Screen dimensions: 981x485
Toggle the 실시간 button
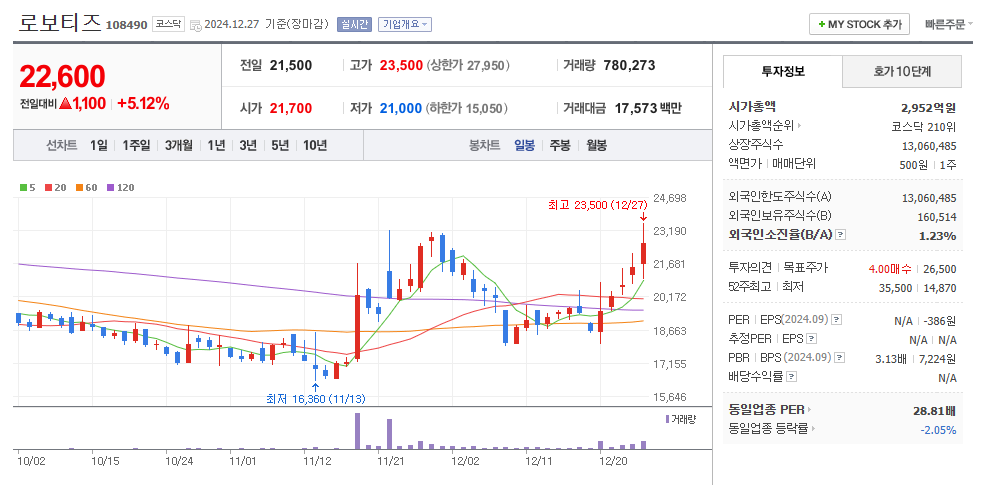(x=354, y=24)
